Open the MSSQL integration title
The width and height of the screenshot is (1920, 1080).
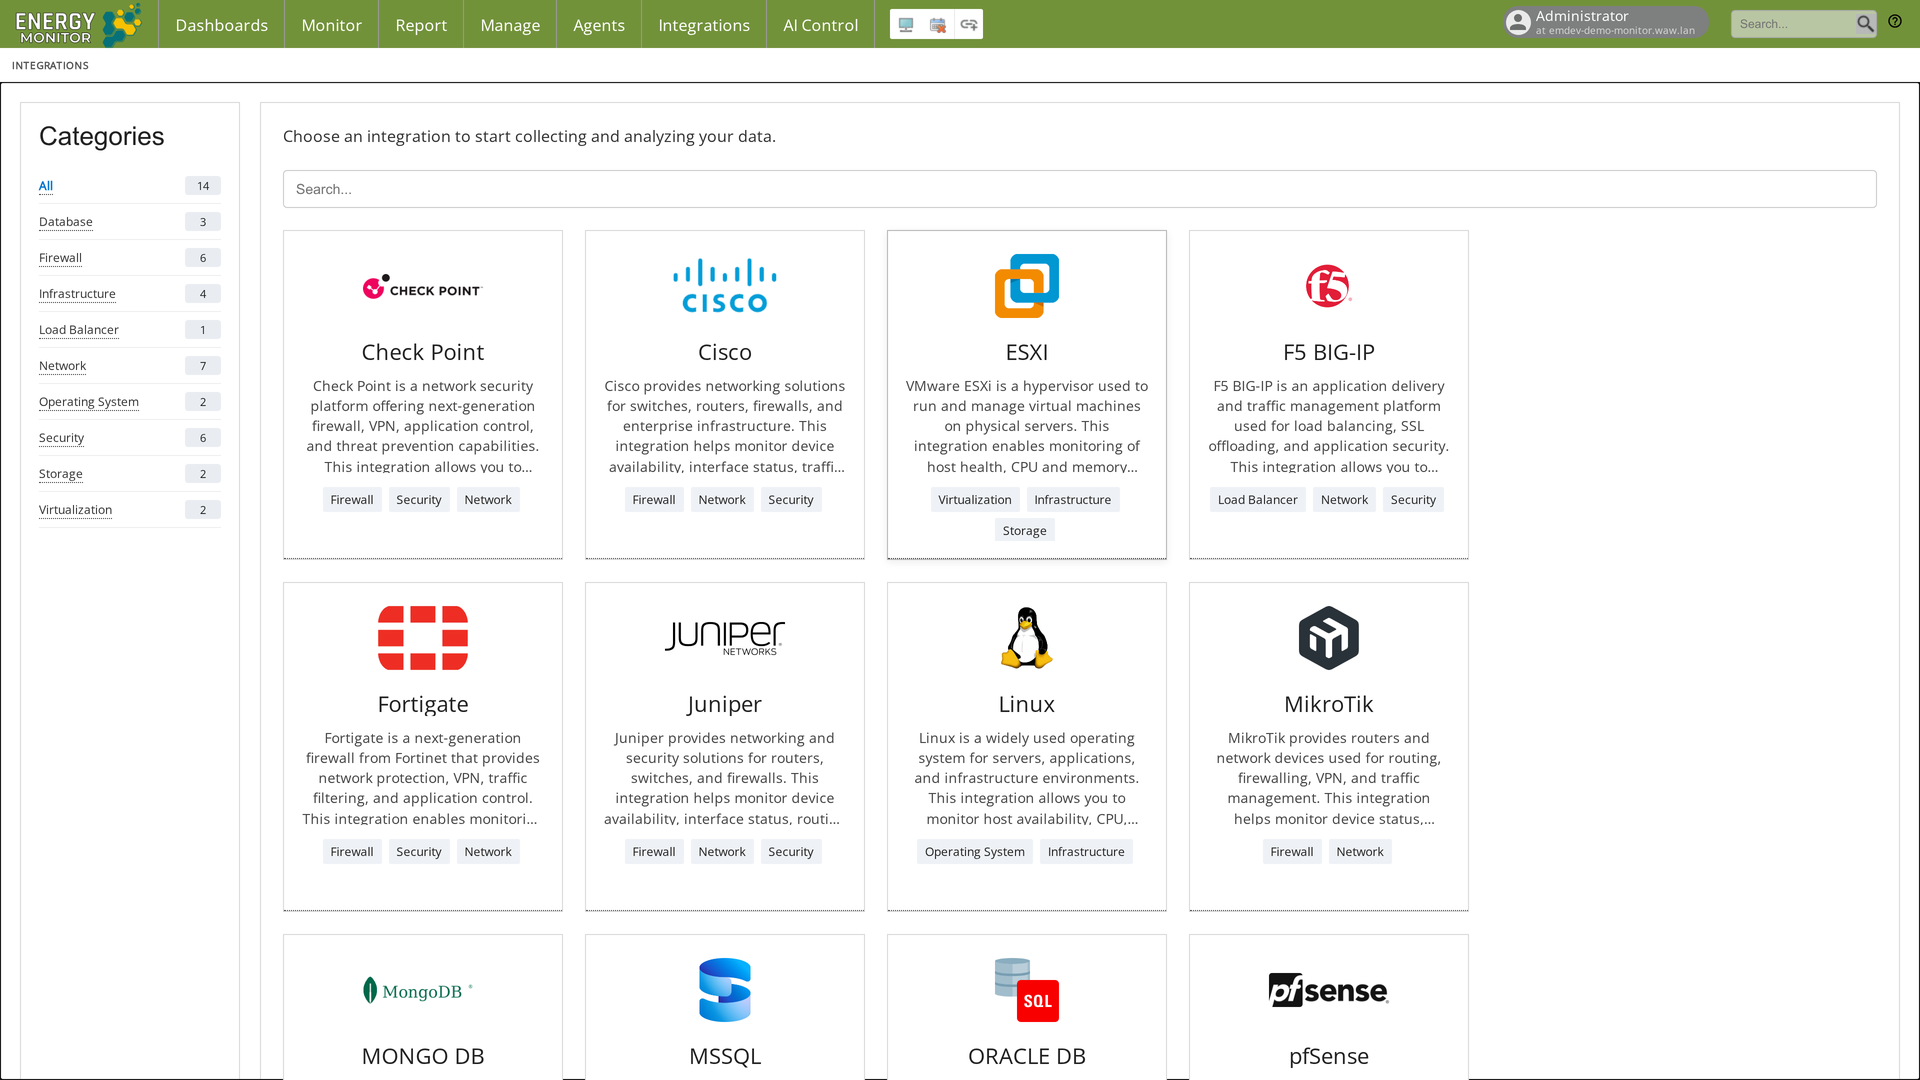[x=725, y=1056]
